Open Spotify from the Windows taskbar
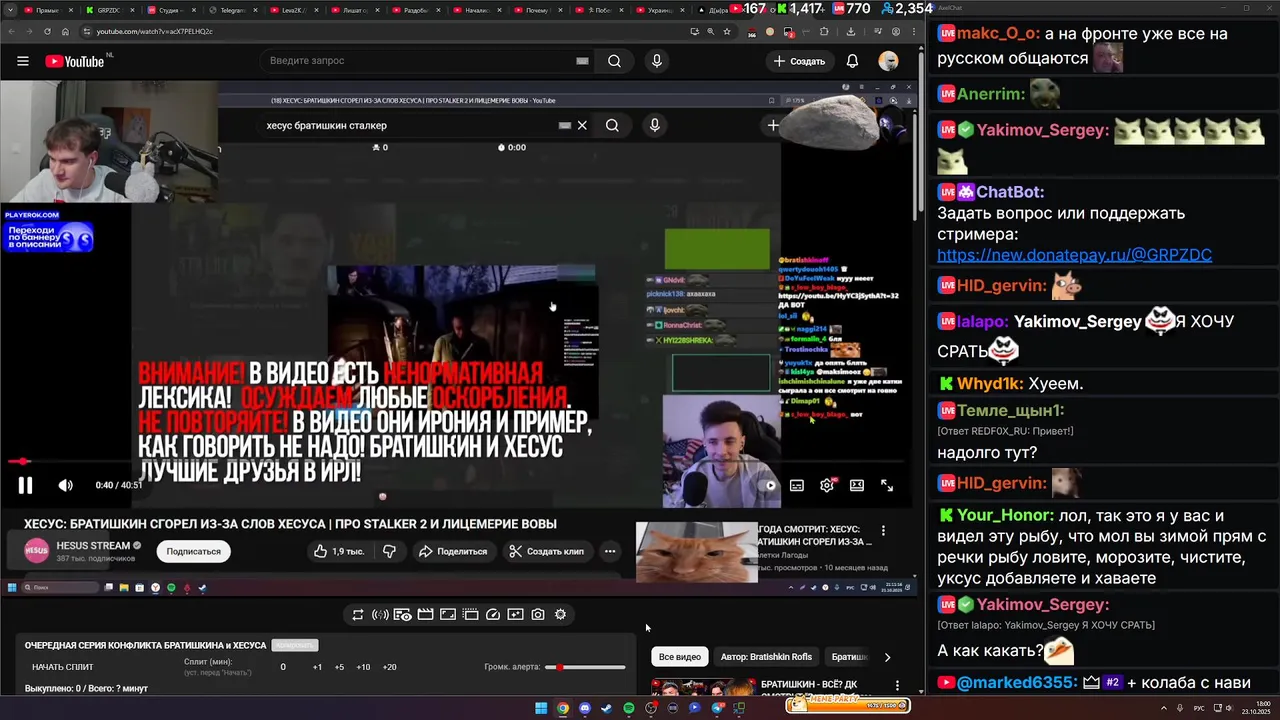 pos(629,708)
